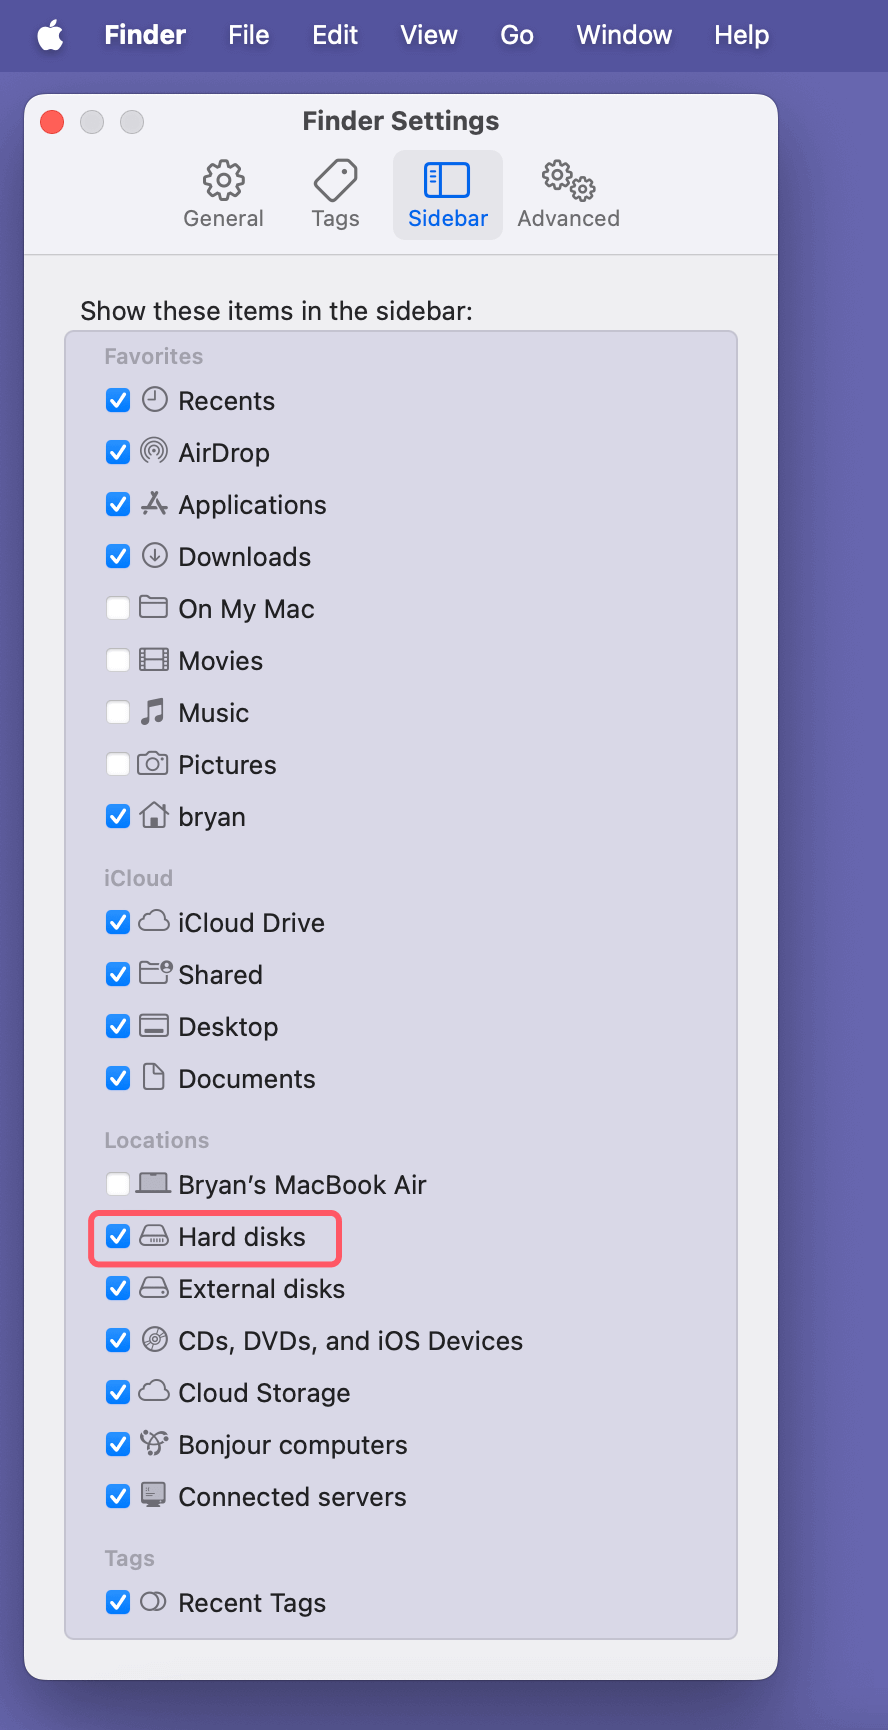
Task: Disable the External disks checkbox
Action: (117, 1288)
